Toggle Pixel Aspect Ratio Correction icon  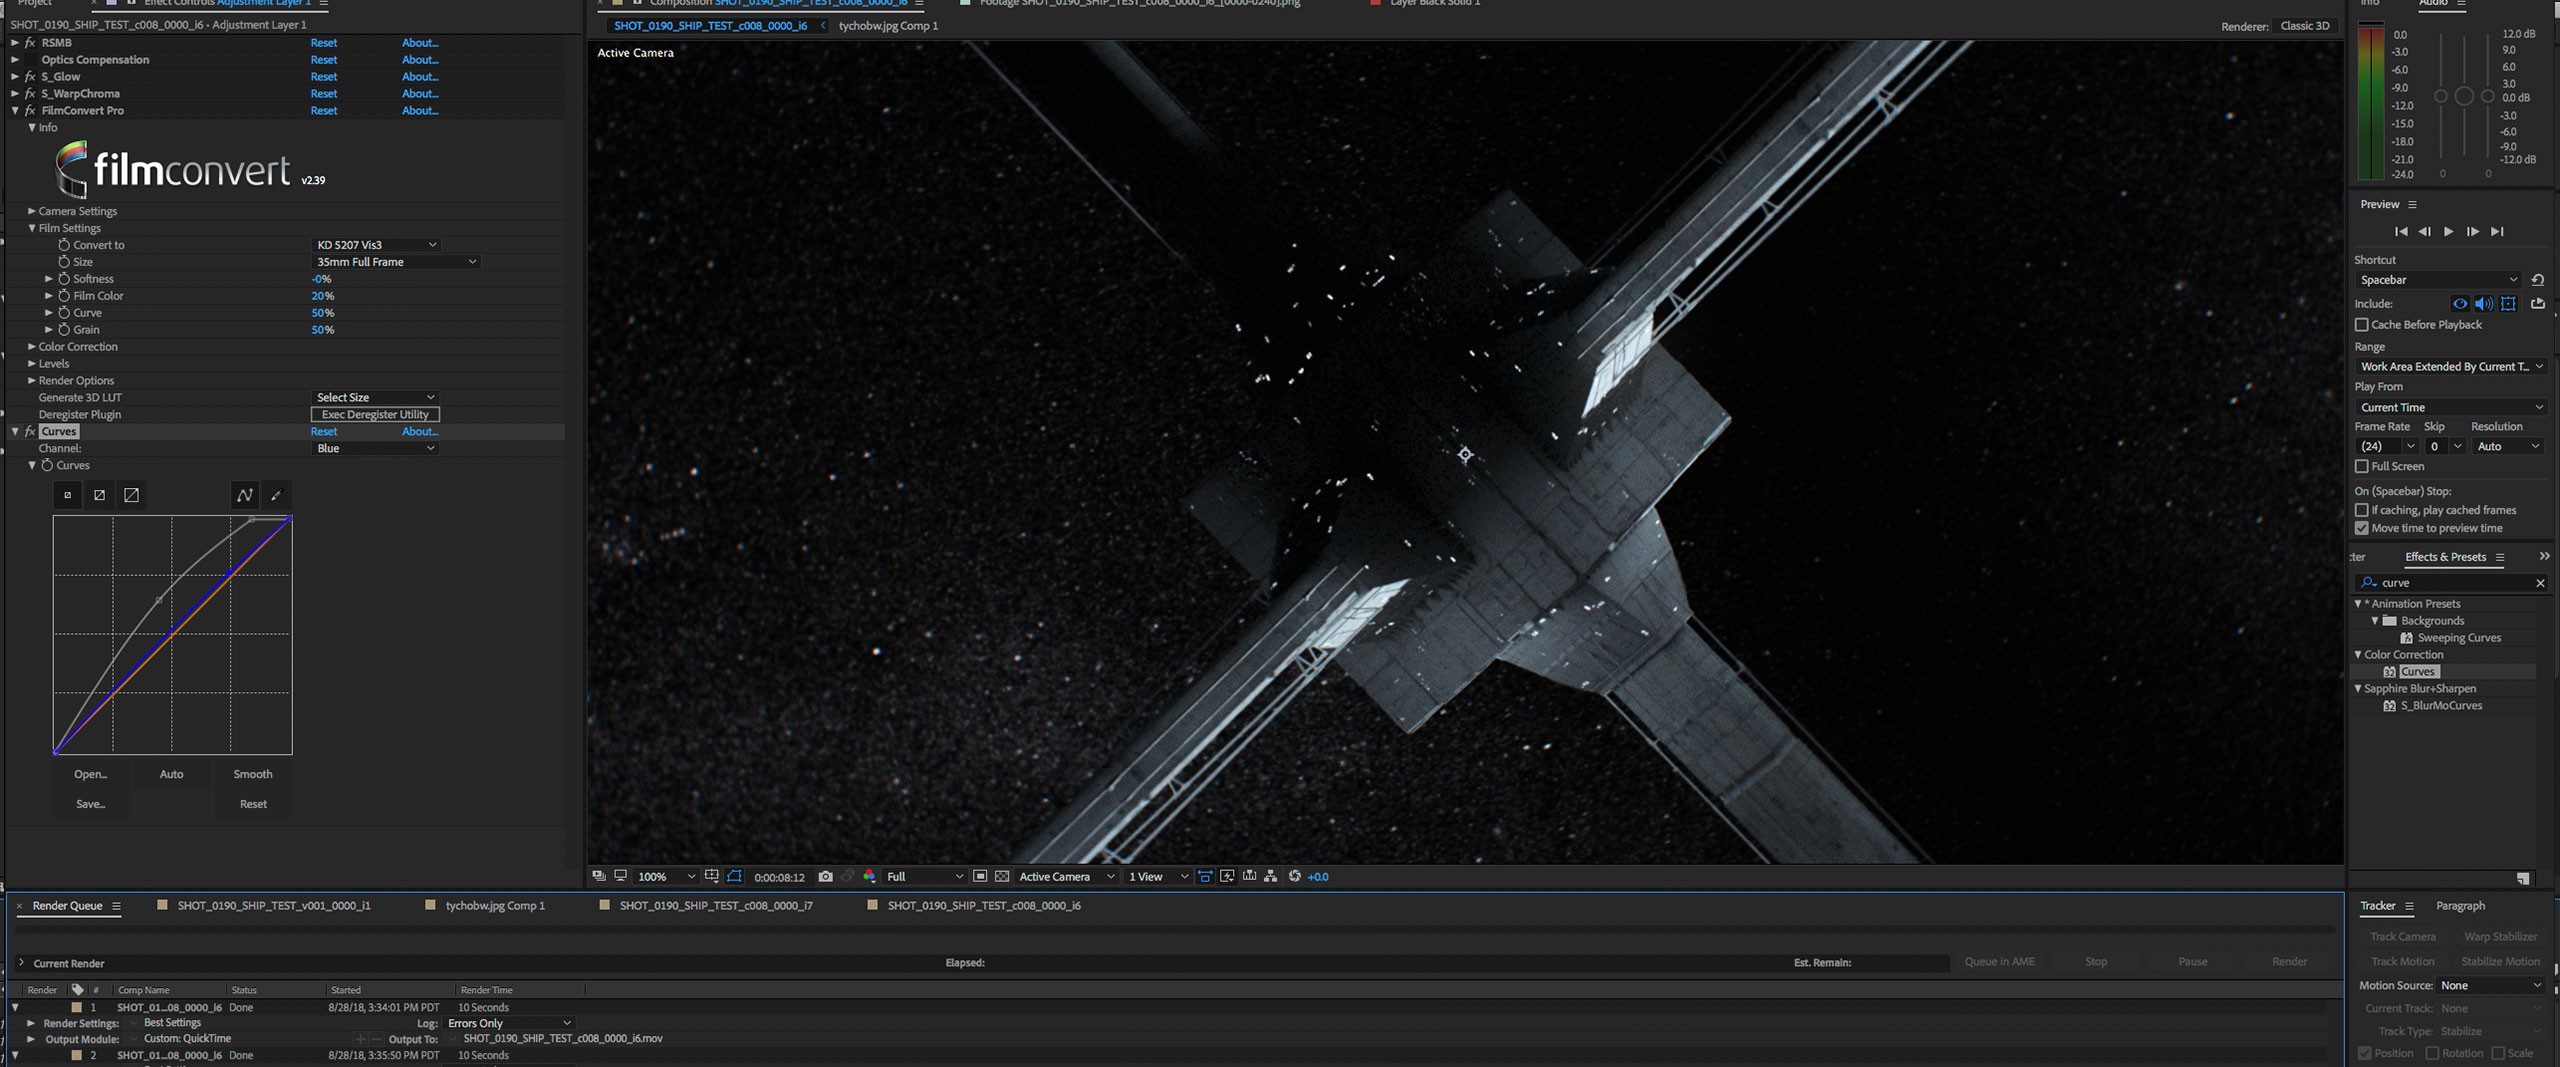pos(1205,876)
